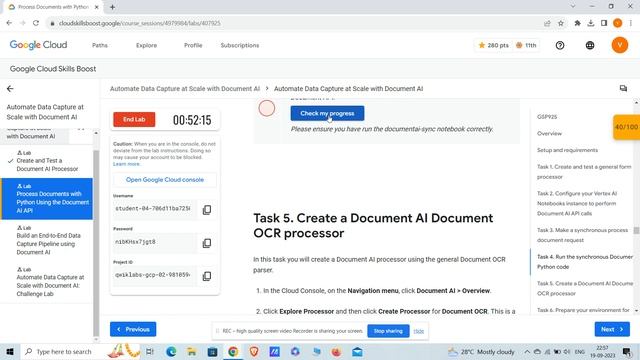
Task: Click the 11th league rank badge
Action: (526, 45)
